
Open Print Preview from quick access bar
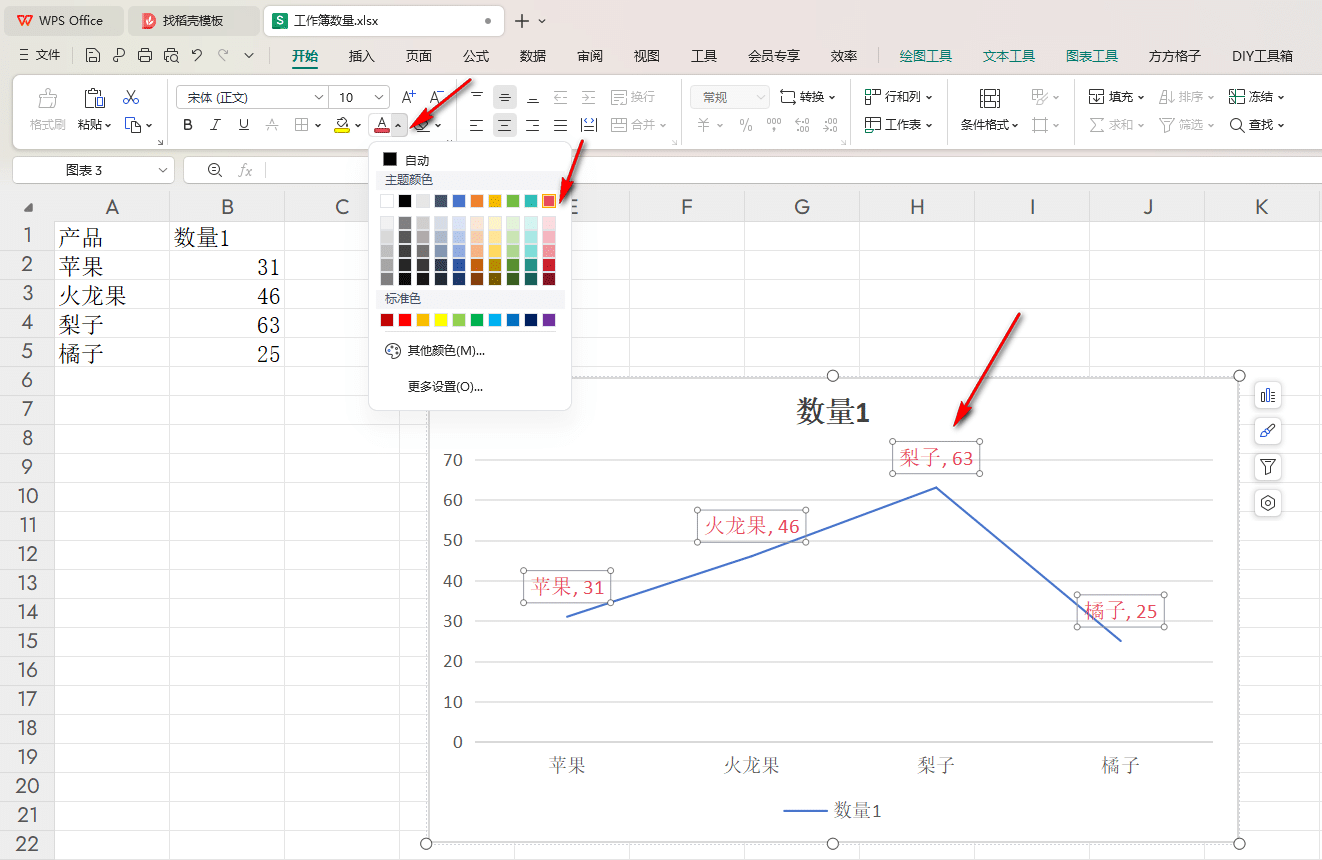(171, 56)
